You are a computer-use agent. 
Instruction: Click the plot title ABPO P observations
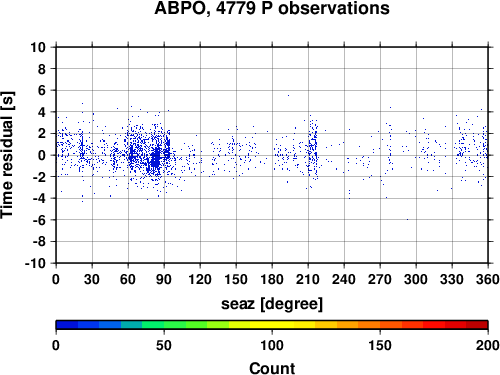pos(272,8)
